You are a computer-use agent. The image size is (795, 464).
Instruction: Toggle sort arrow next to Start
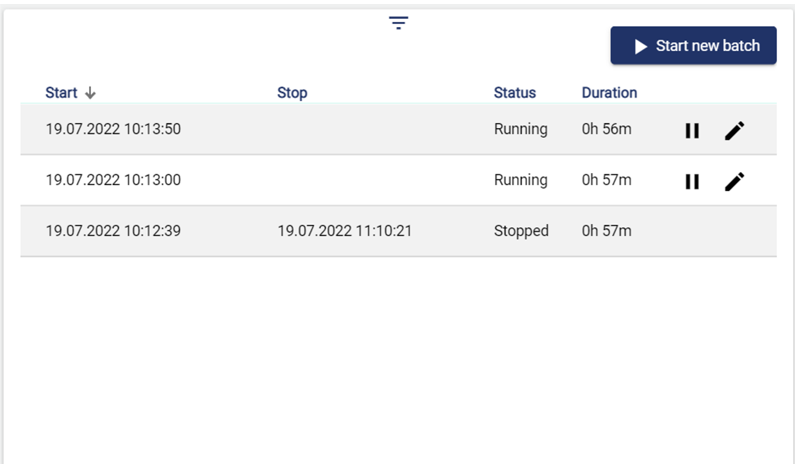click(x=90, y=93)
